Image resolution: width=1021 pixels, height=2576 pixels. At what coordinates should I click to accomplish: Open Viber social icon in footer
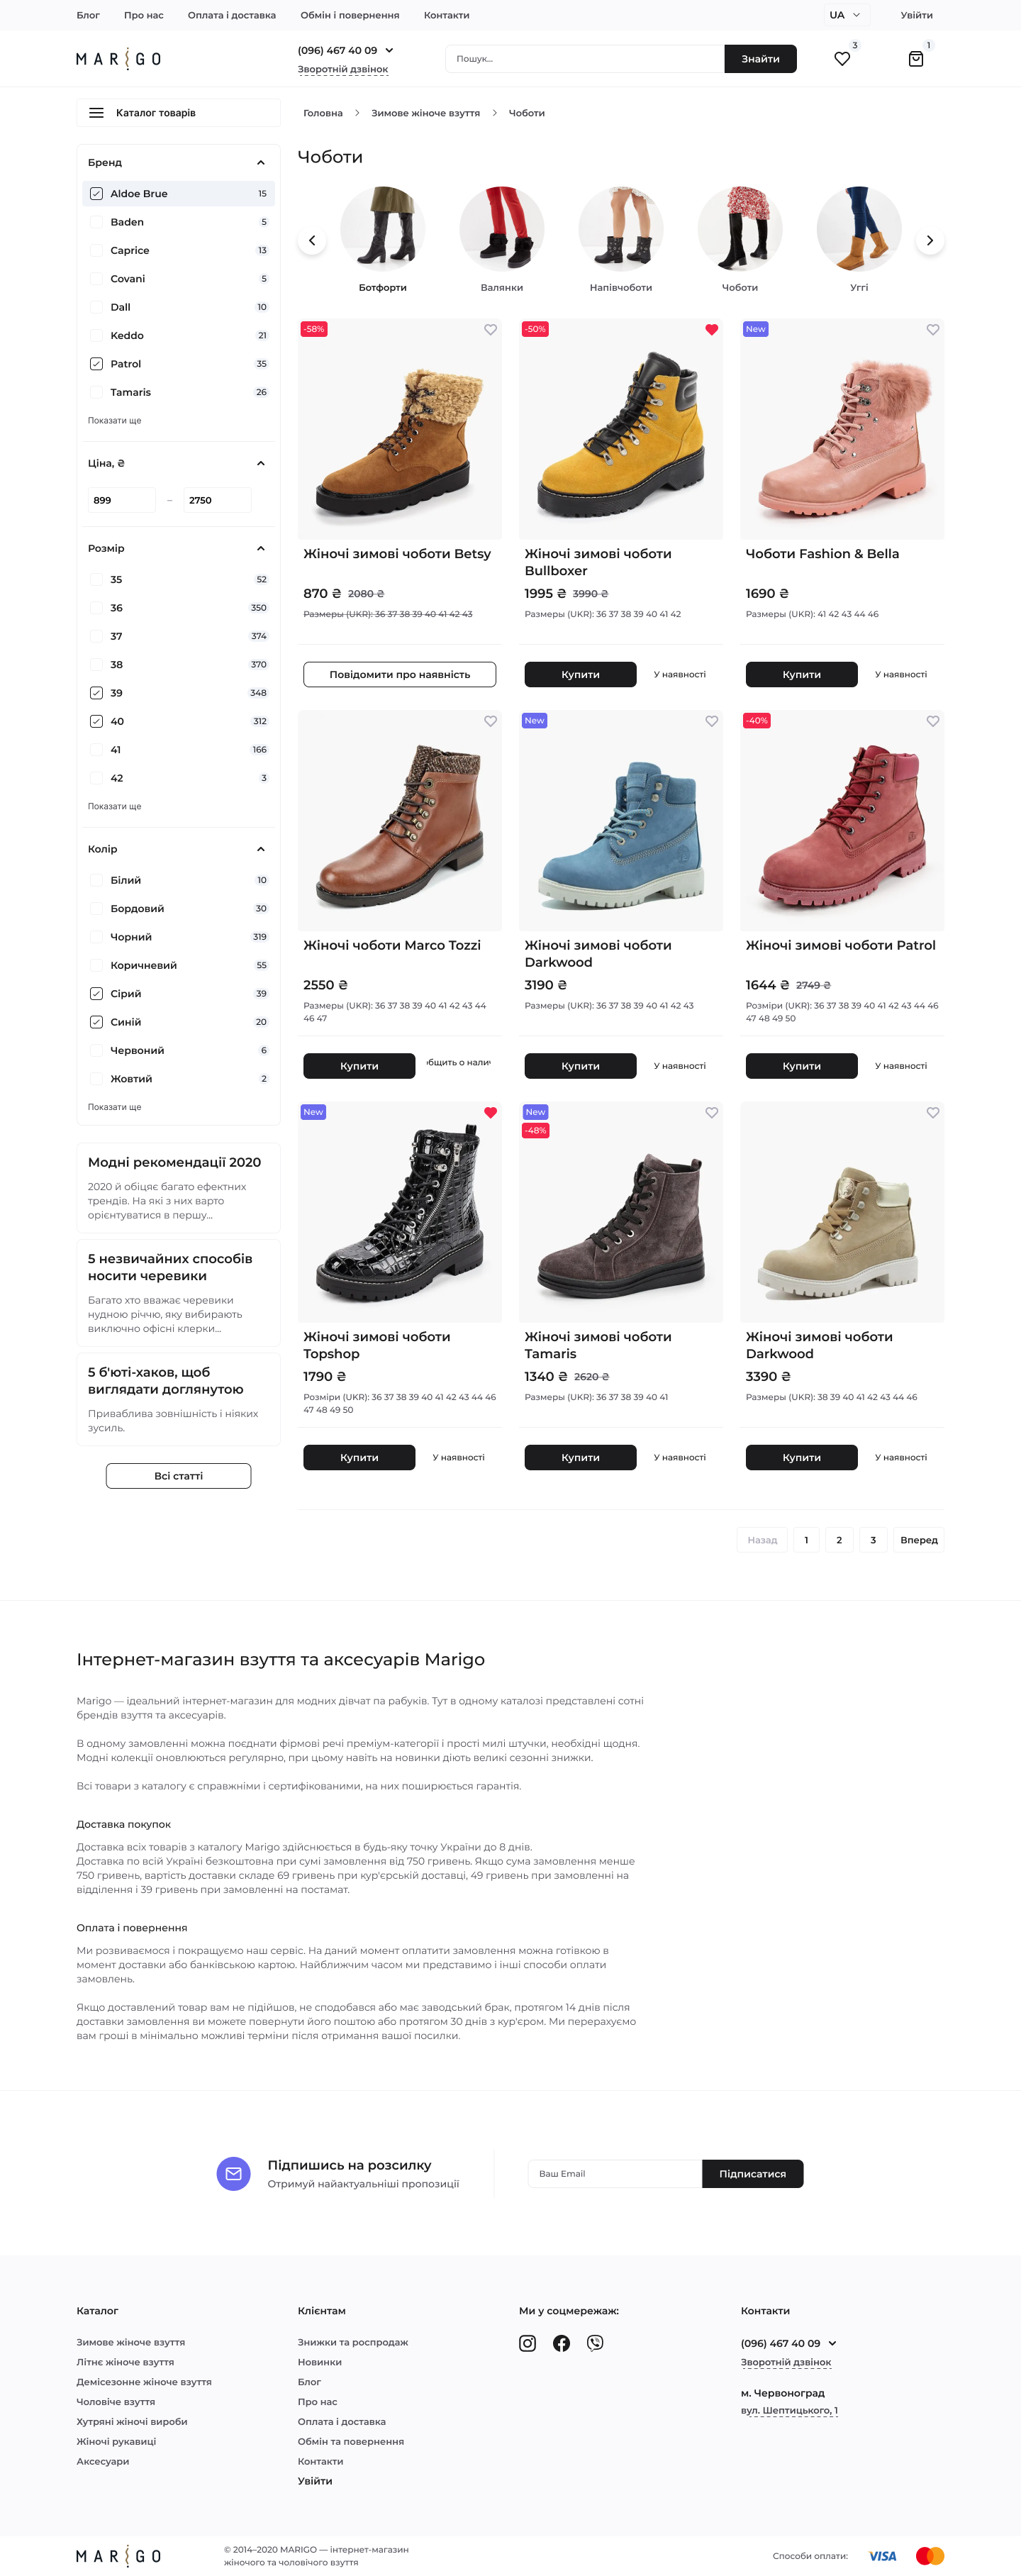tap(595, 2342)
